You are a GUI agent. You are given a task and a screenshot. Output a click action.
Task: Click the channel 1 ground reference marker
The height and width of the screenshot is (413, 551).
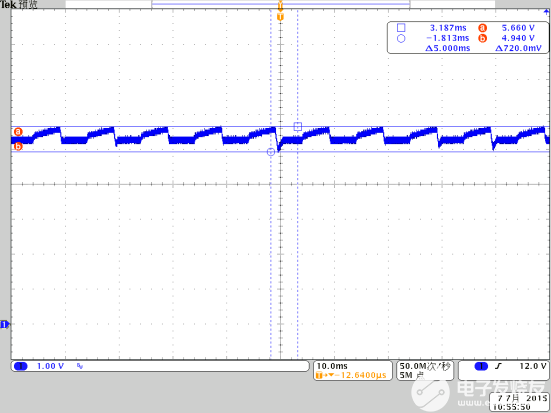tap(4, 324)
